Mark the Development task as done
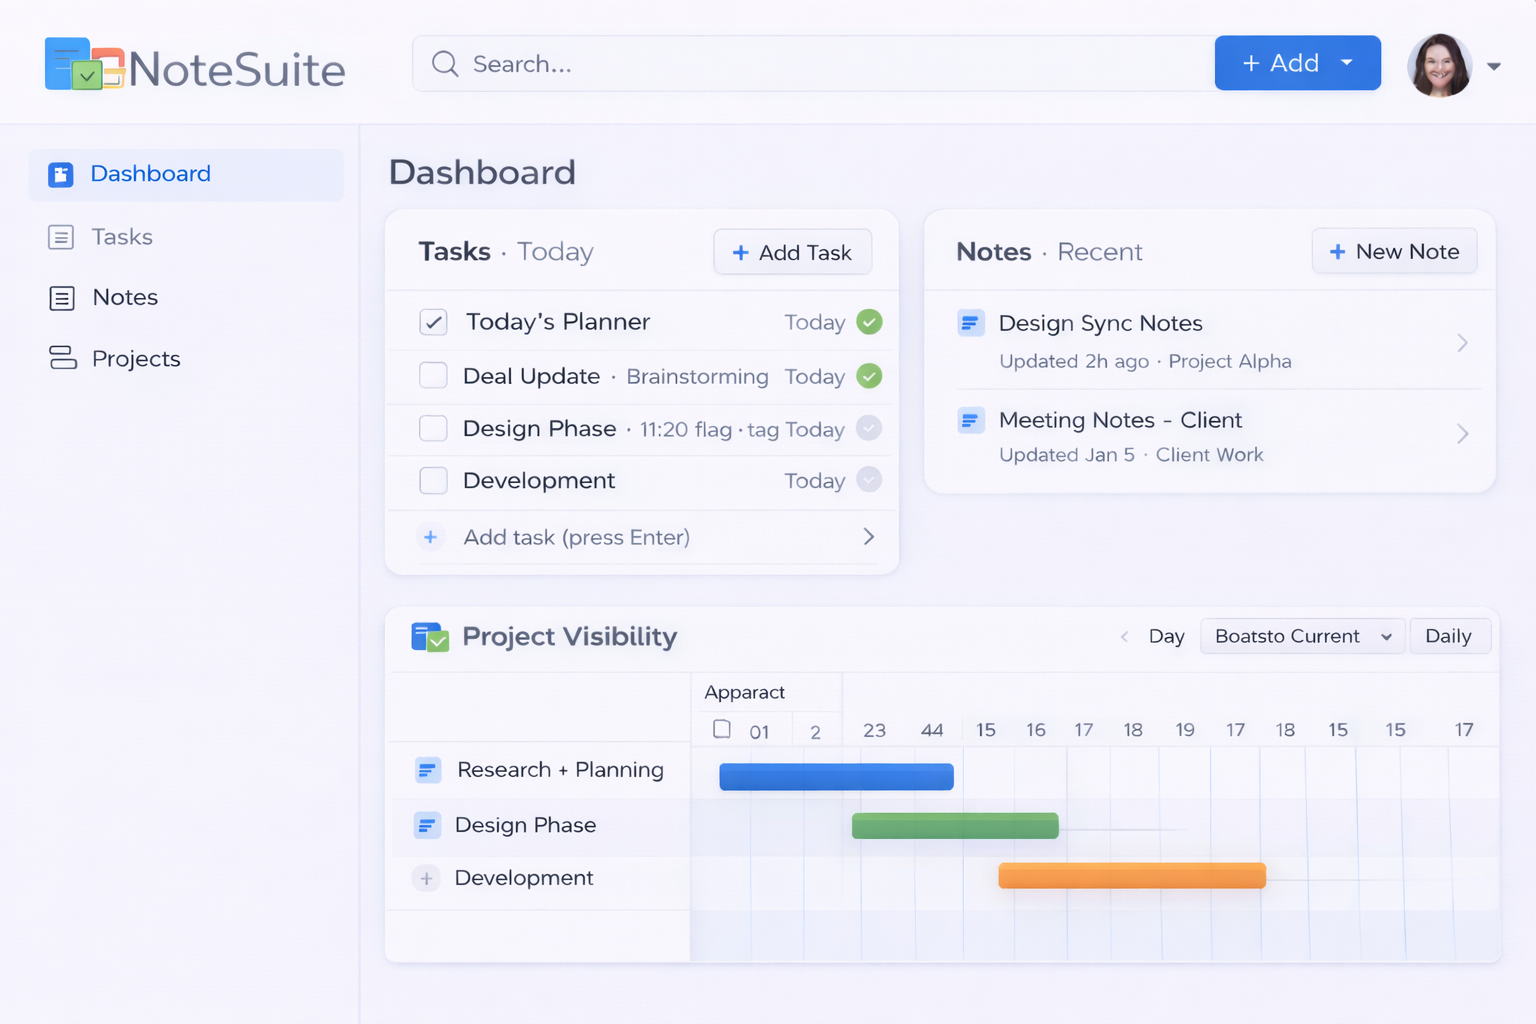The height and width of the screenshot is (1024, 1536). (433, 480)
